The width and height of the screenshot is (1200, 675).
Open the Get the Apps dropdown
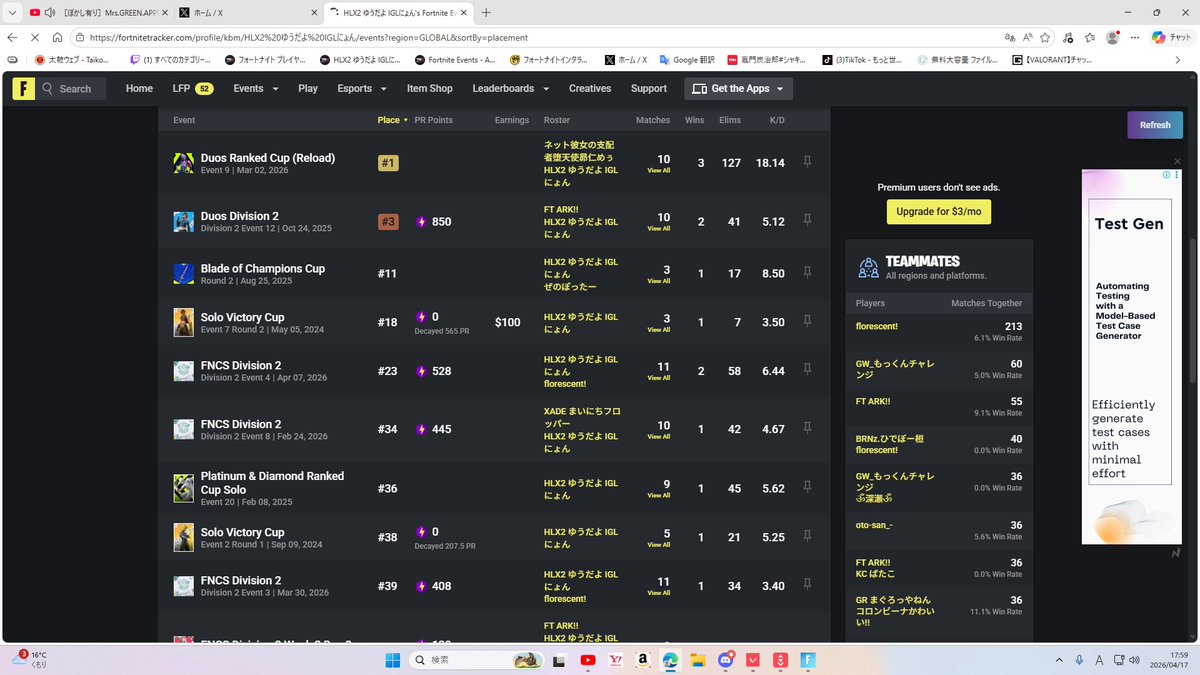pyautogui.click(x=738, y=88)
